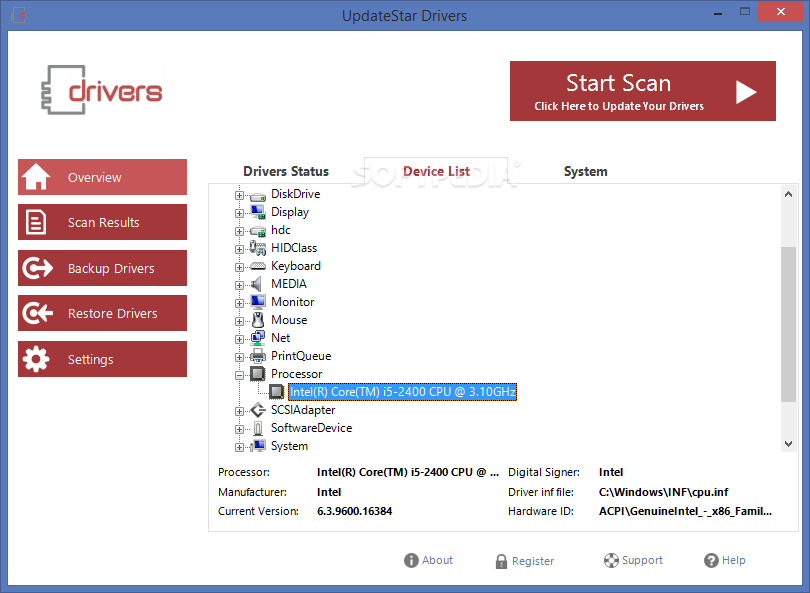The image size is (810, 593).
Task: Expand the SCSIAdapter tree node
Action: pyautogui.click(x=239, y=412)
